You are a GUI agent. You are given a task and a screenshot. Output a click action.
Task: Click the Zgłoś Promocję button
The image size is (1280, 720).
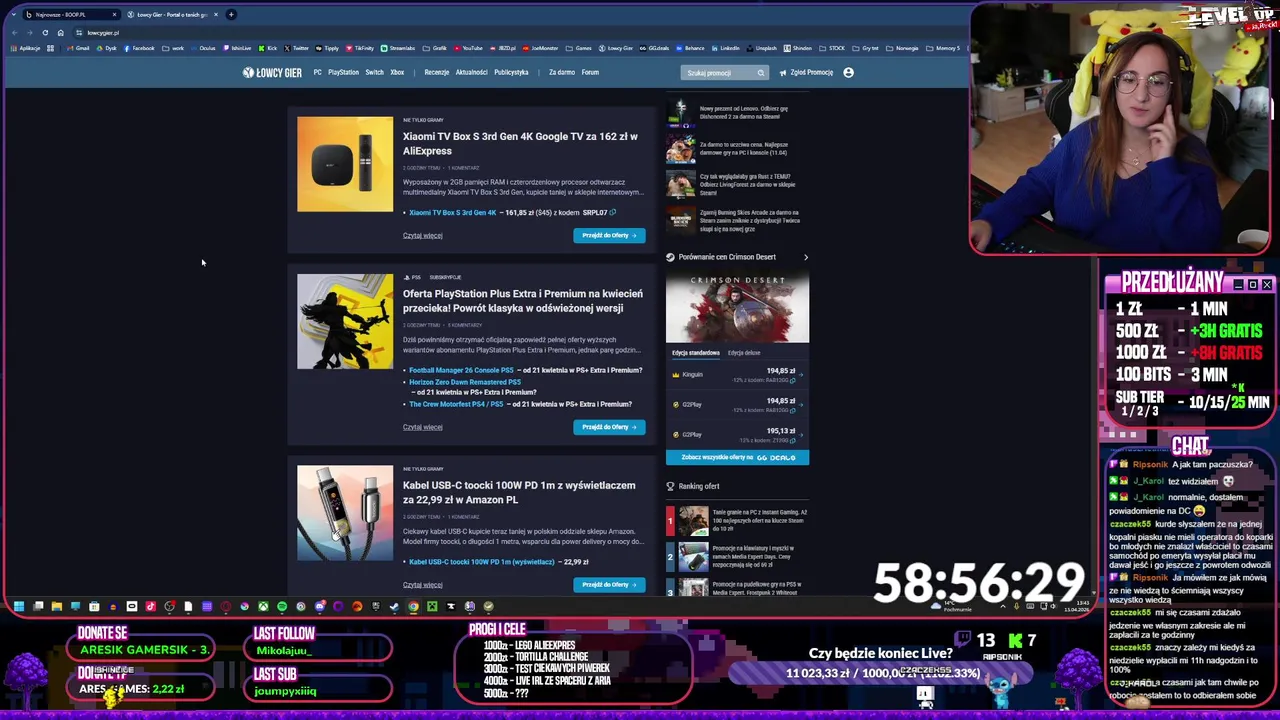[807, 72]
